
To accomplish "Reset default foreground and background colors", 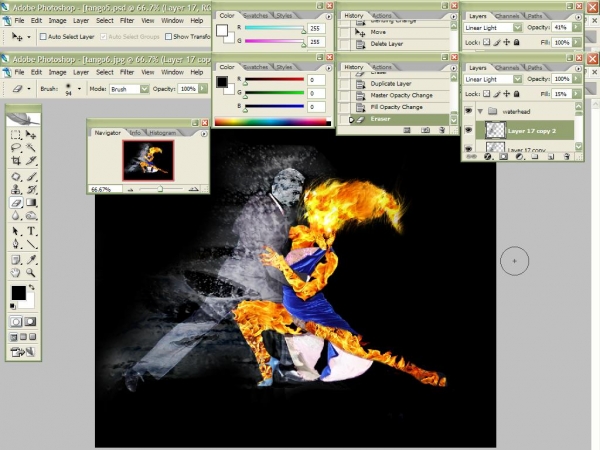I will click(13, 306).
